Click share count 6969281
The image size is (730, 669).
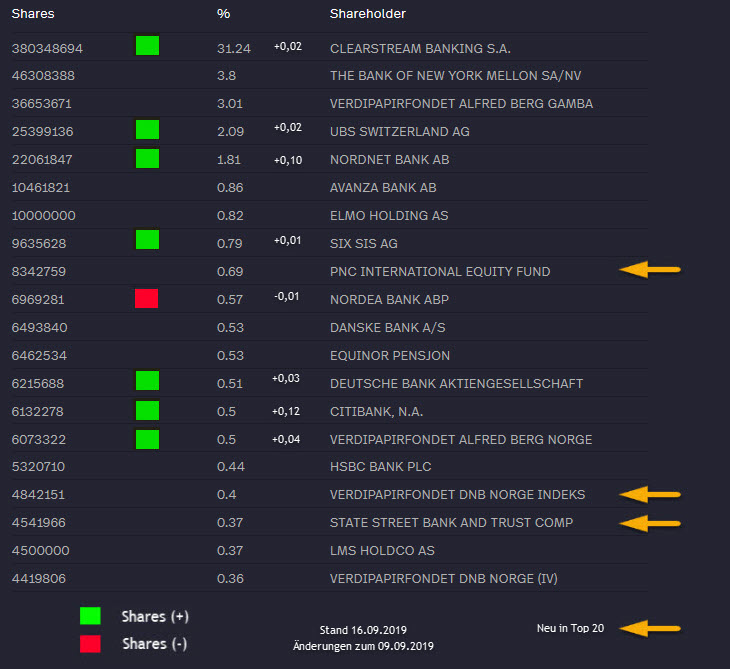click(38, 299)
